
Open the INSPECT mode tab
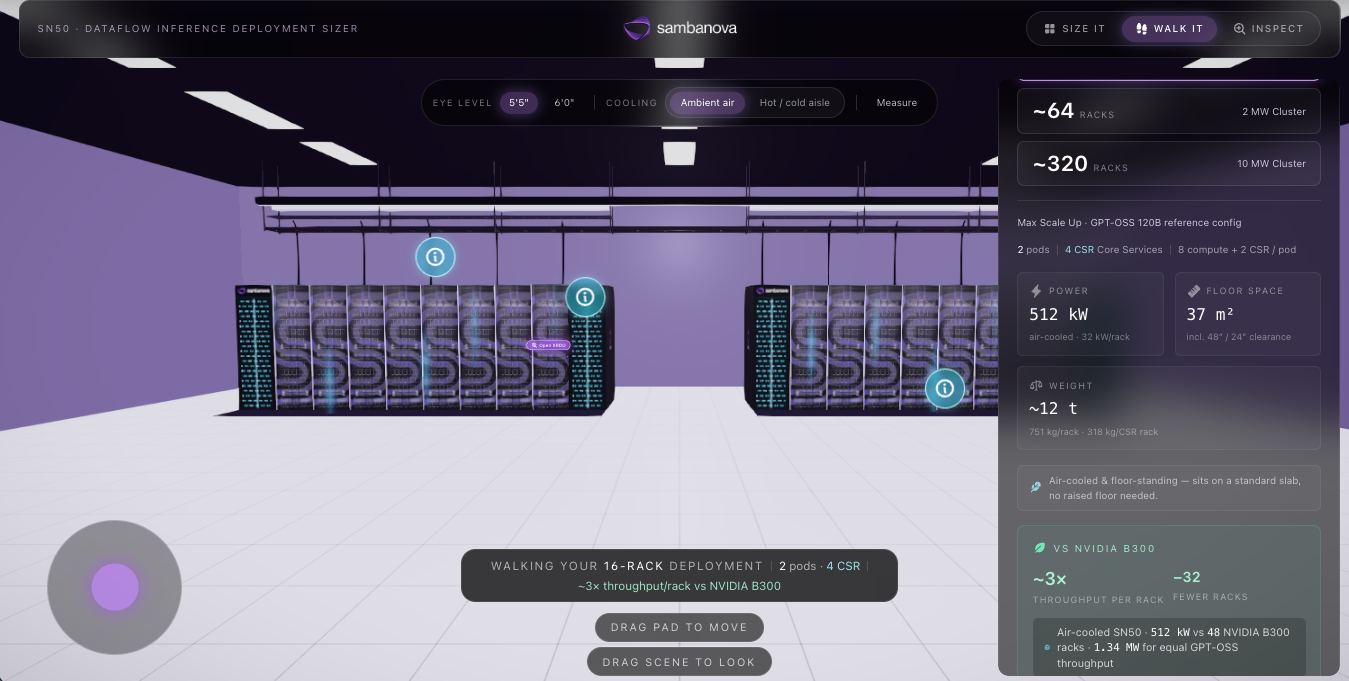(1269, 29)
